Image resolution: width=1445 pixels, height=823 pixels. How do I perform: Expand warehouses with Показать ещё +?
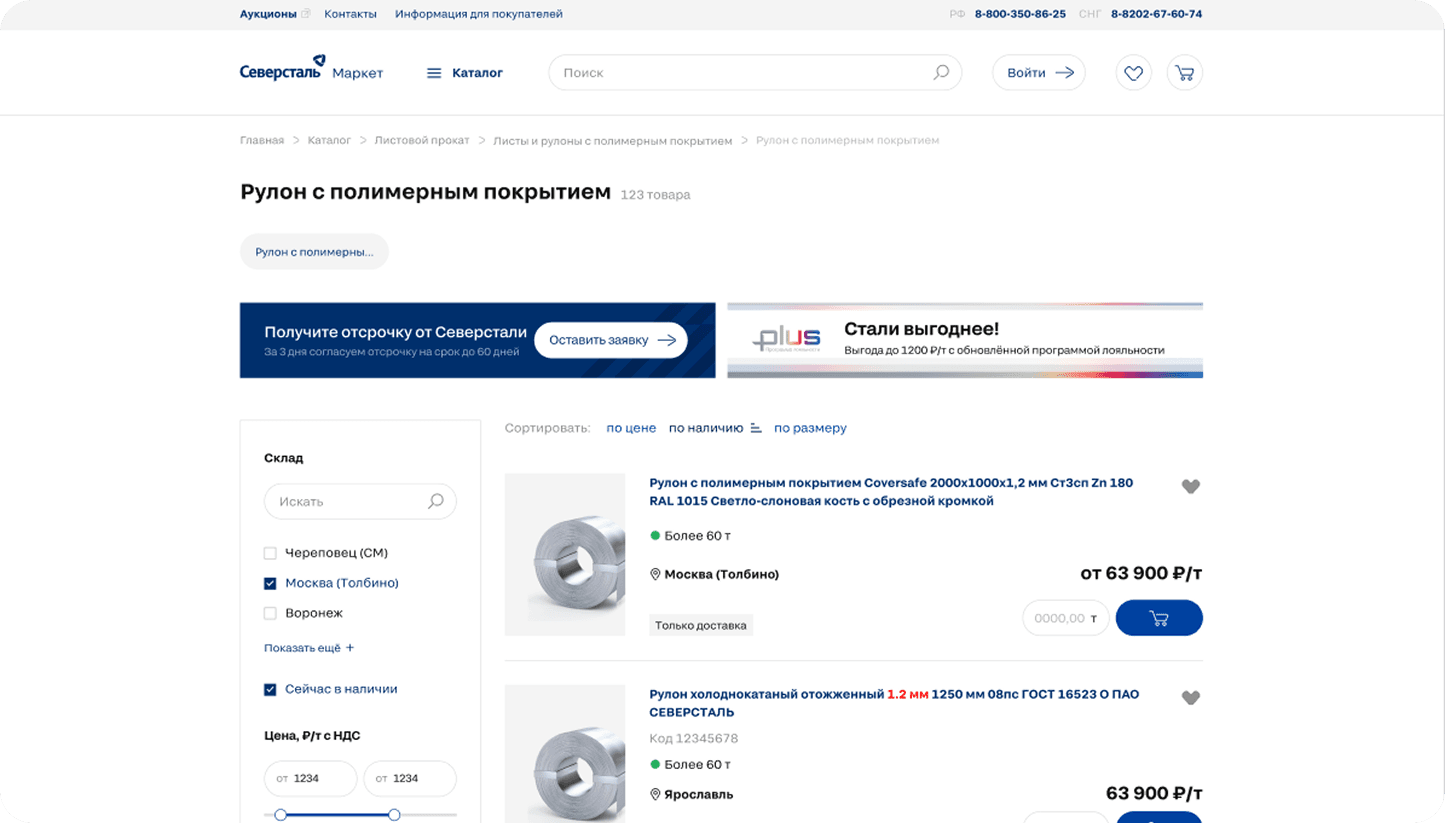tap(309, 648)
